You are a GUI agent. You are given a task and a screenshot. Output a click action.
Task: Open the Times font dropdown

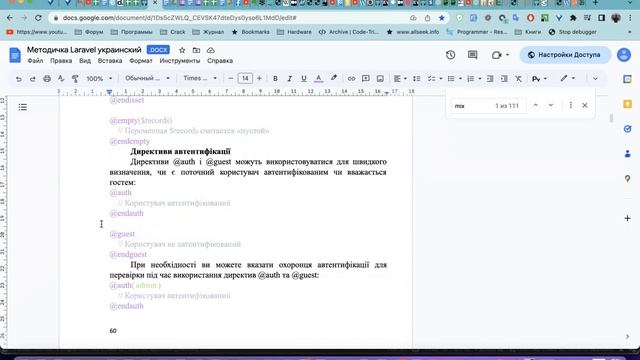pyautogui.click(x=200, y=78)
